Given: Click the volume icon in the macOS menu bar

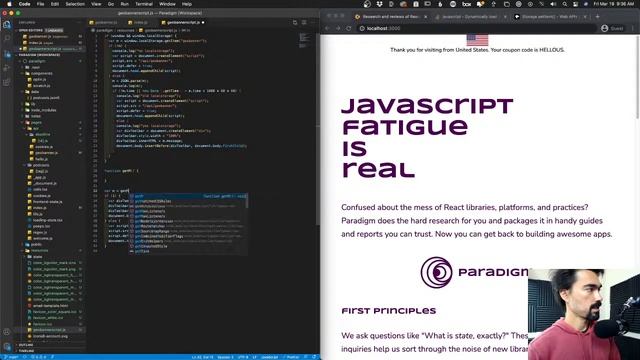Looking at the screenshot, I should point(553,4).
